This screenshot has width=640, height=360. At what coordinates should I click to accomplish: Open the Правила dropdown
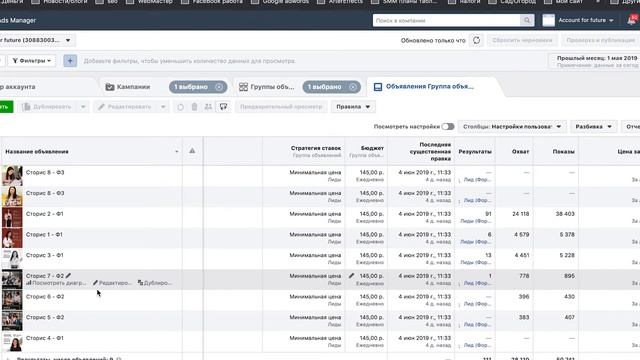(353, 107)
